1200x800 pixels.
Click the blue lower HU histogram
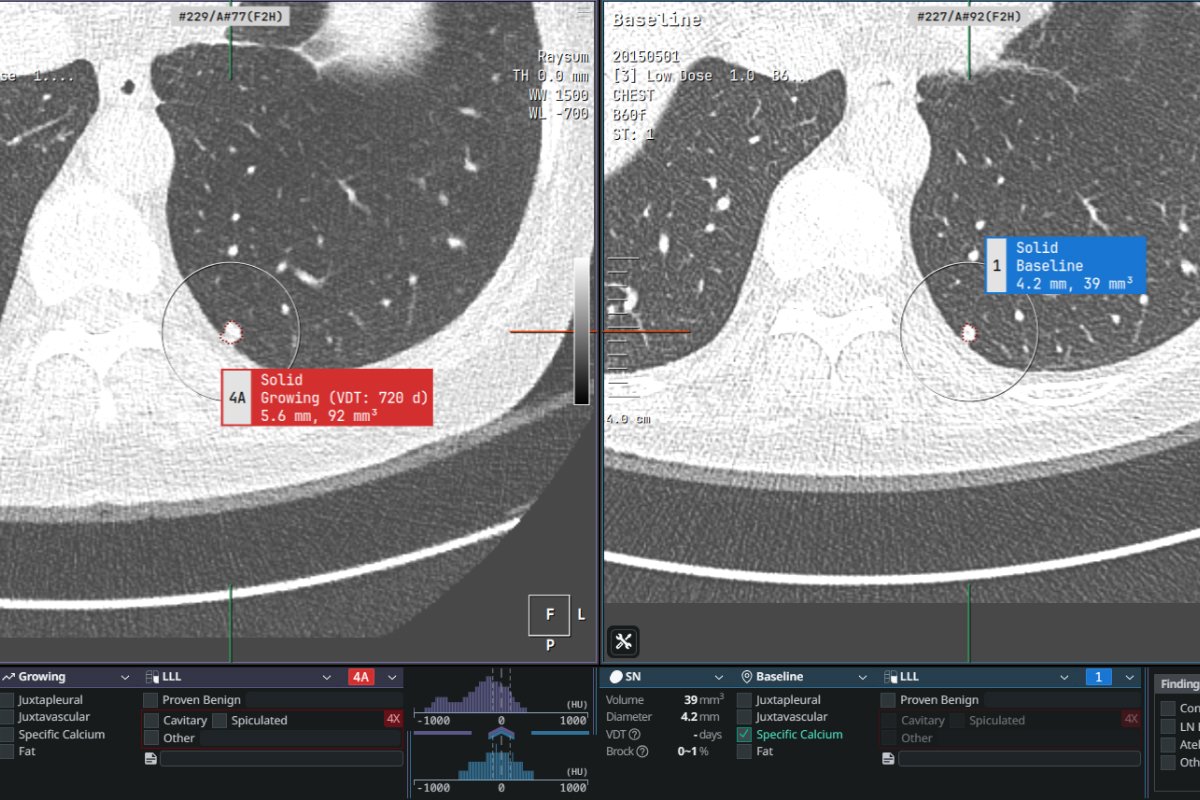pos(501,764)
